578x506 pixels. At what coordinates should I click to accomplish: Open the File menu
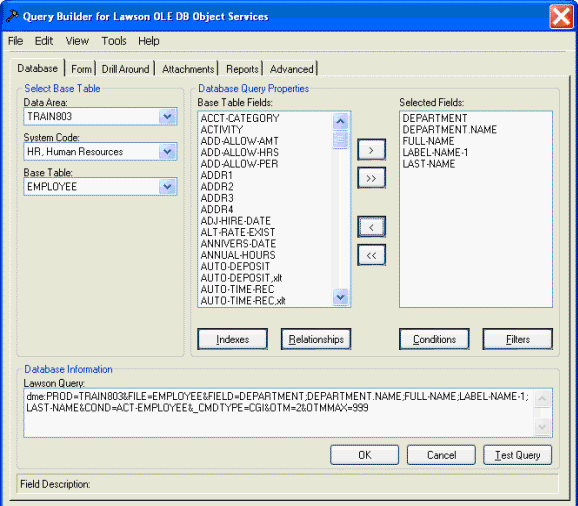point(15,41)
